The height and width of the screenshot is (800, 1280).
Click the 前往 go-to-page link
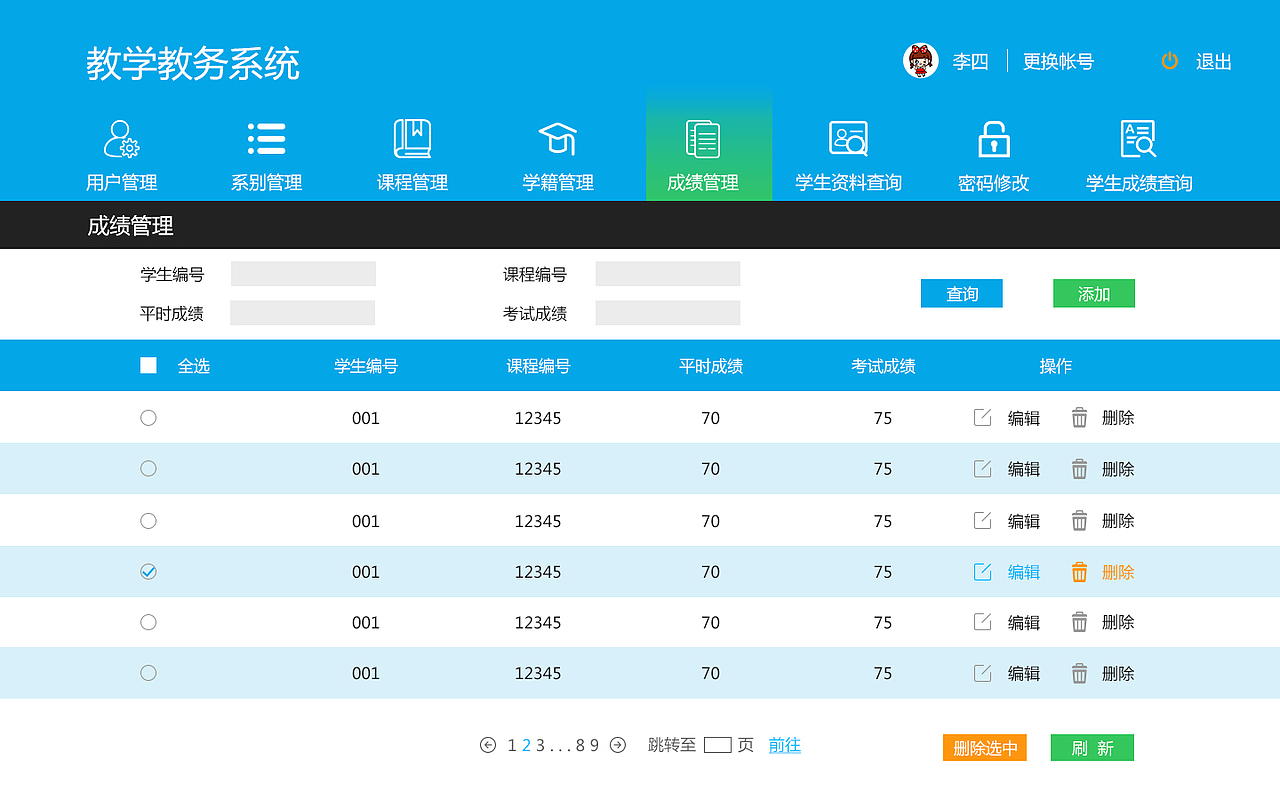pyautogui.click(x=784, y=745)
